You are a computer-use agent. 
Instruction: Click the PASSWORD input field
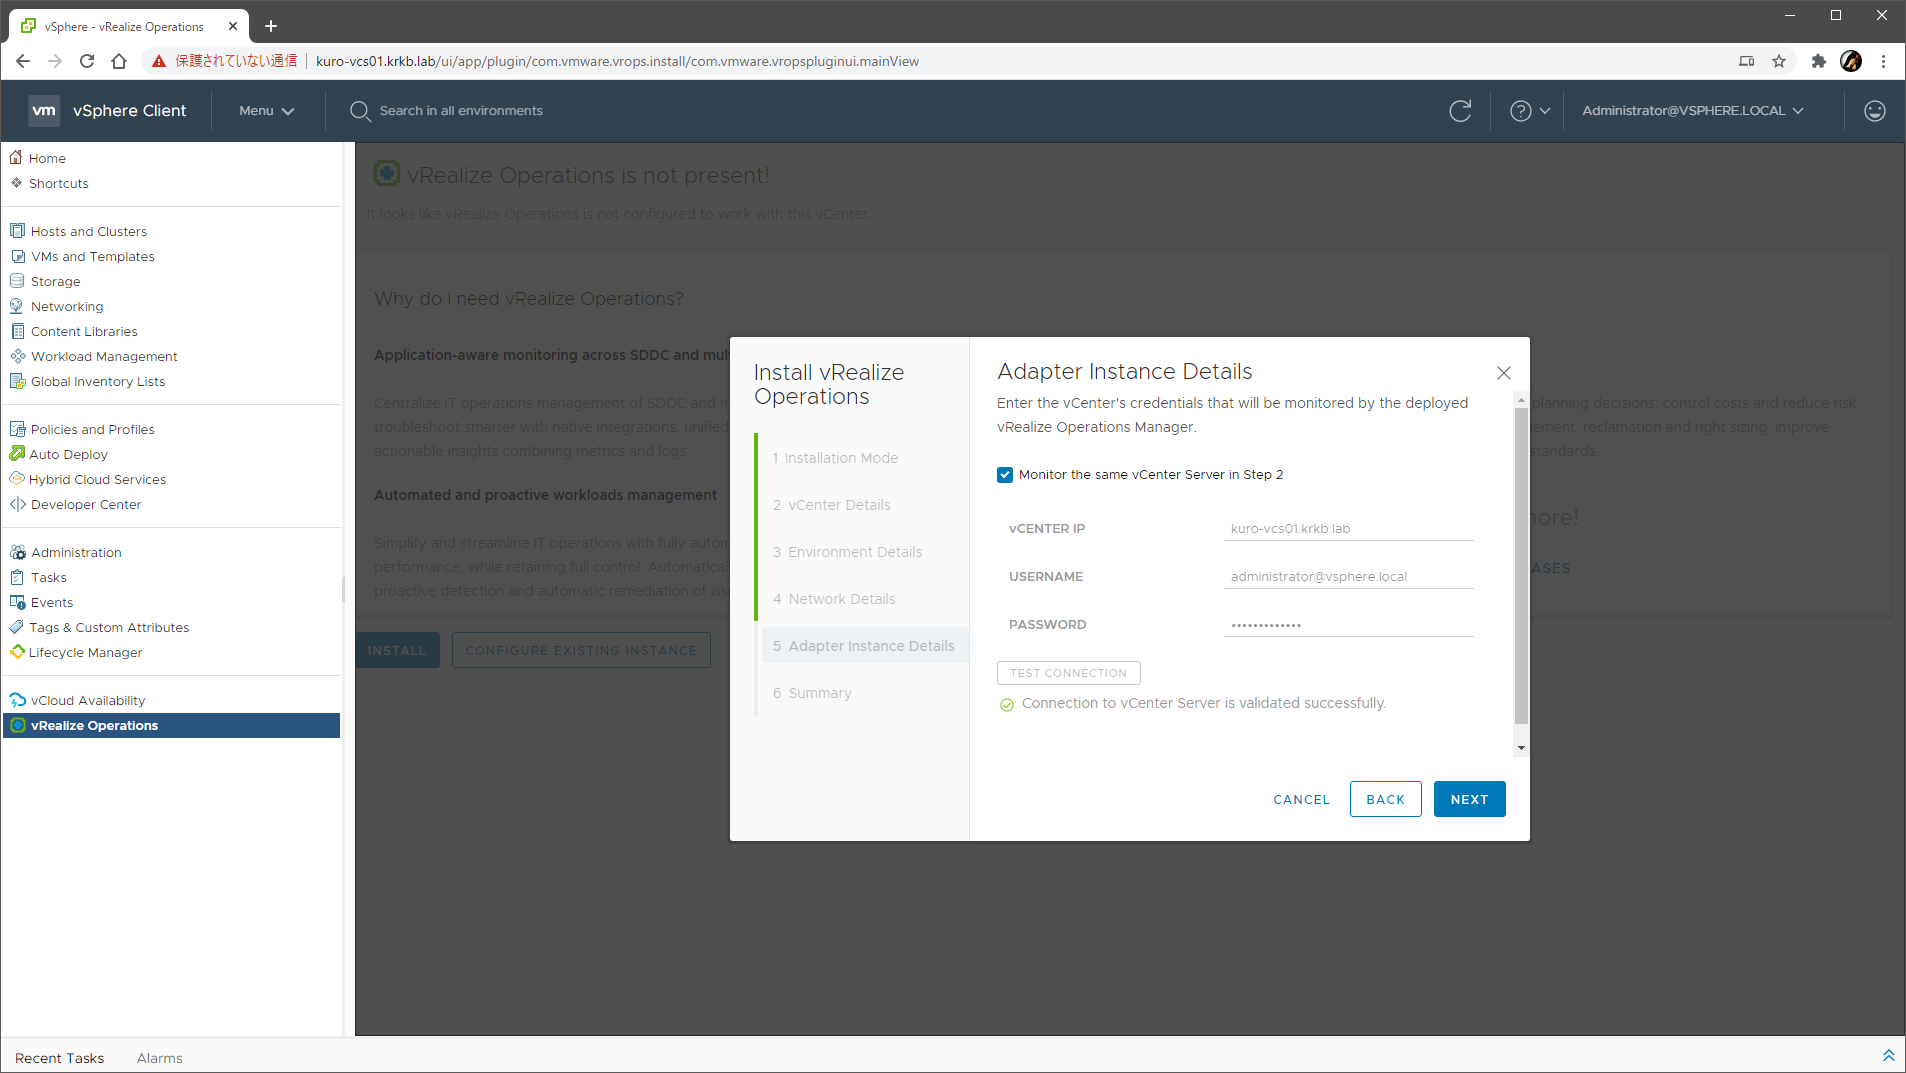(x=1348, y=625)
